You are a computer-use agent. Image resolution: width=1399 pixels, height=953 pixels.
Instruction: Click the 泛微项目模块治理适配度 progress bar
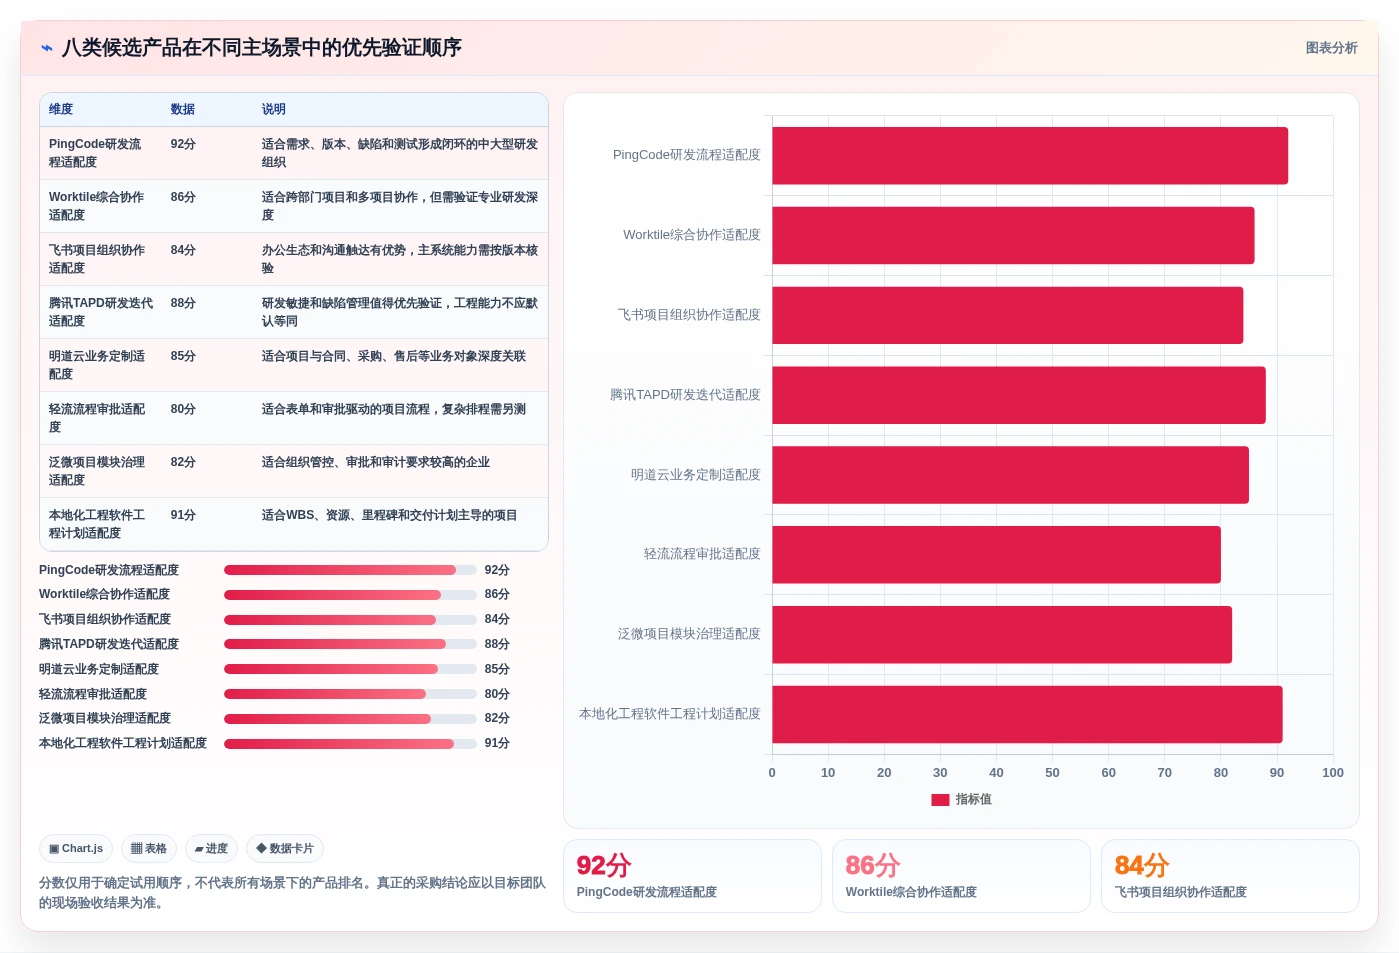[350, 719]
